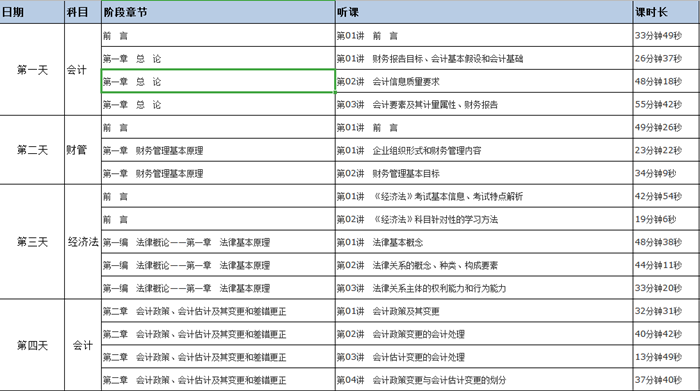Screen dimensions: 700x391
Task: Select 前言 chapter cell in the 19分钟6秒 row
Action: [x=218, y=219]
